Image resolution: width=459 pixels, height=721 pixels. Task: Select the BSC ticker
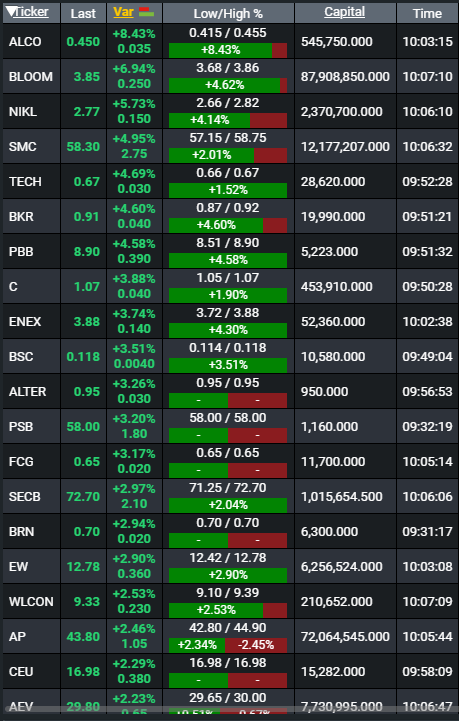[x=21, y=356]
